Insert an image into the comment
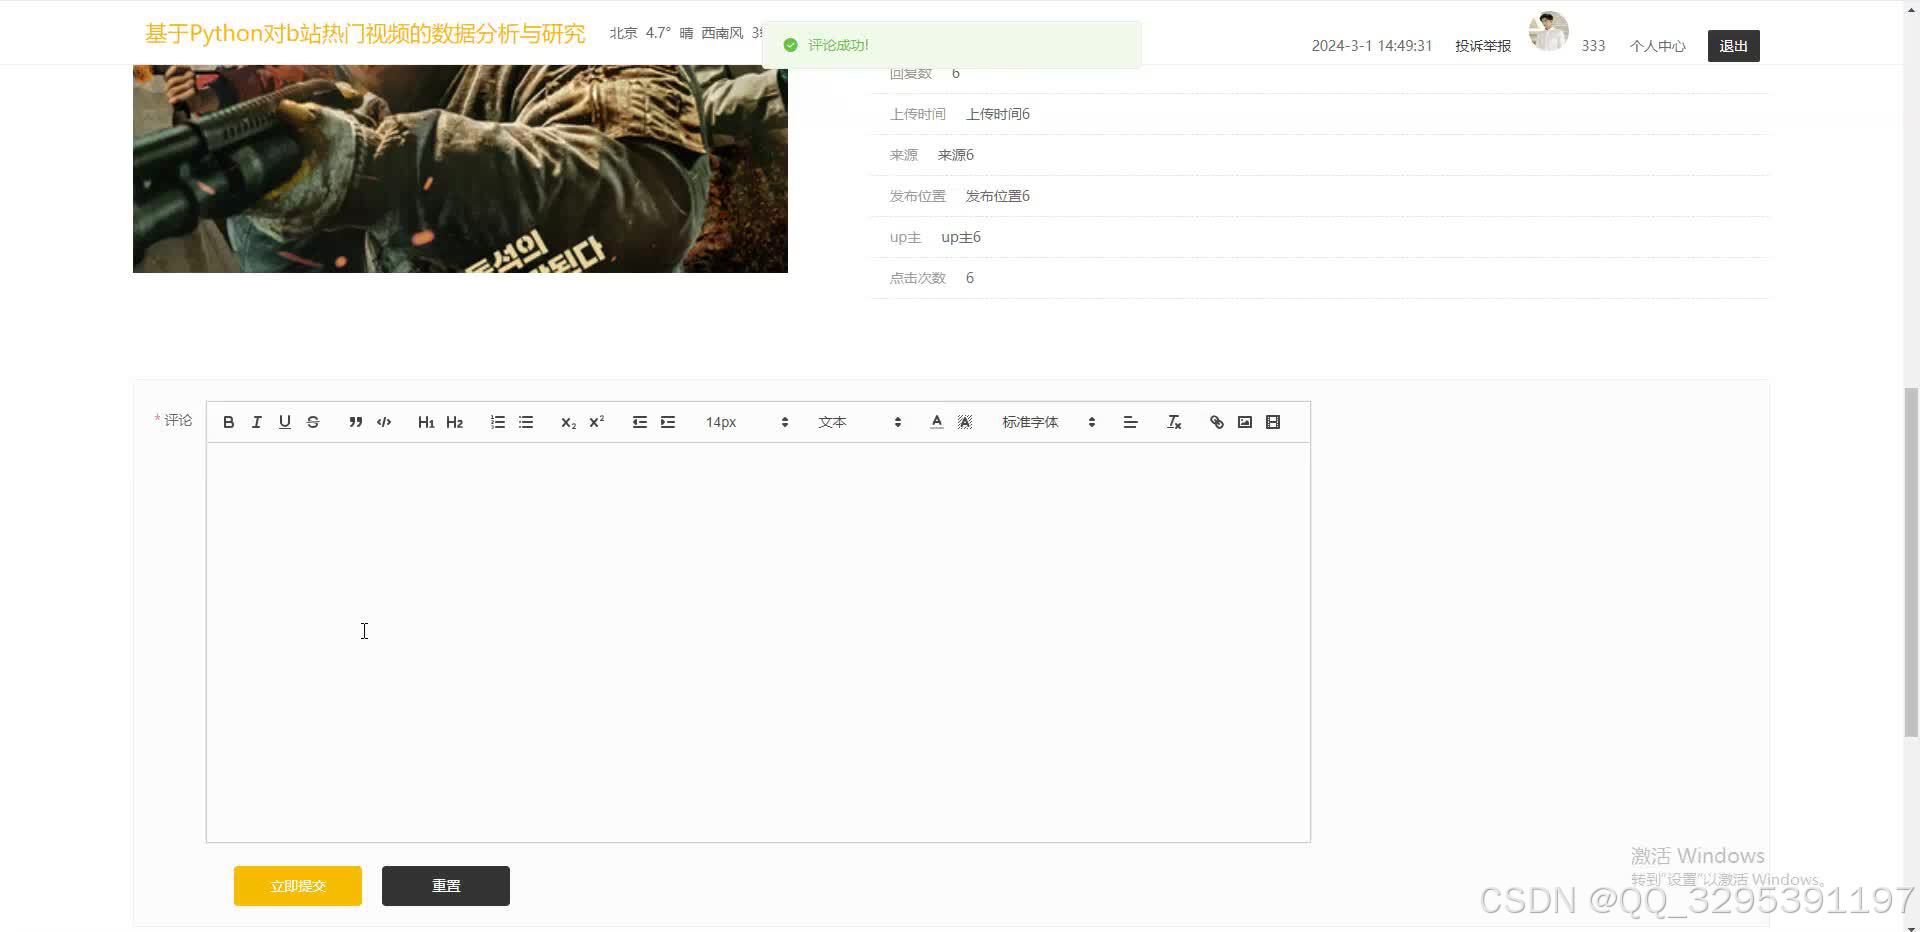 pyautogui.click(x=1244, y=422)
